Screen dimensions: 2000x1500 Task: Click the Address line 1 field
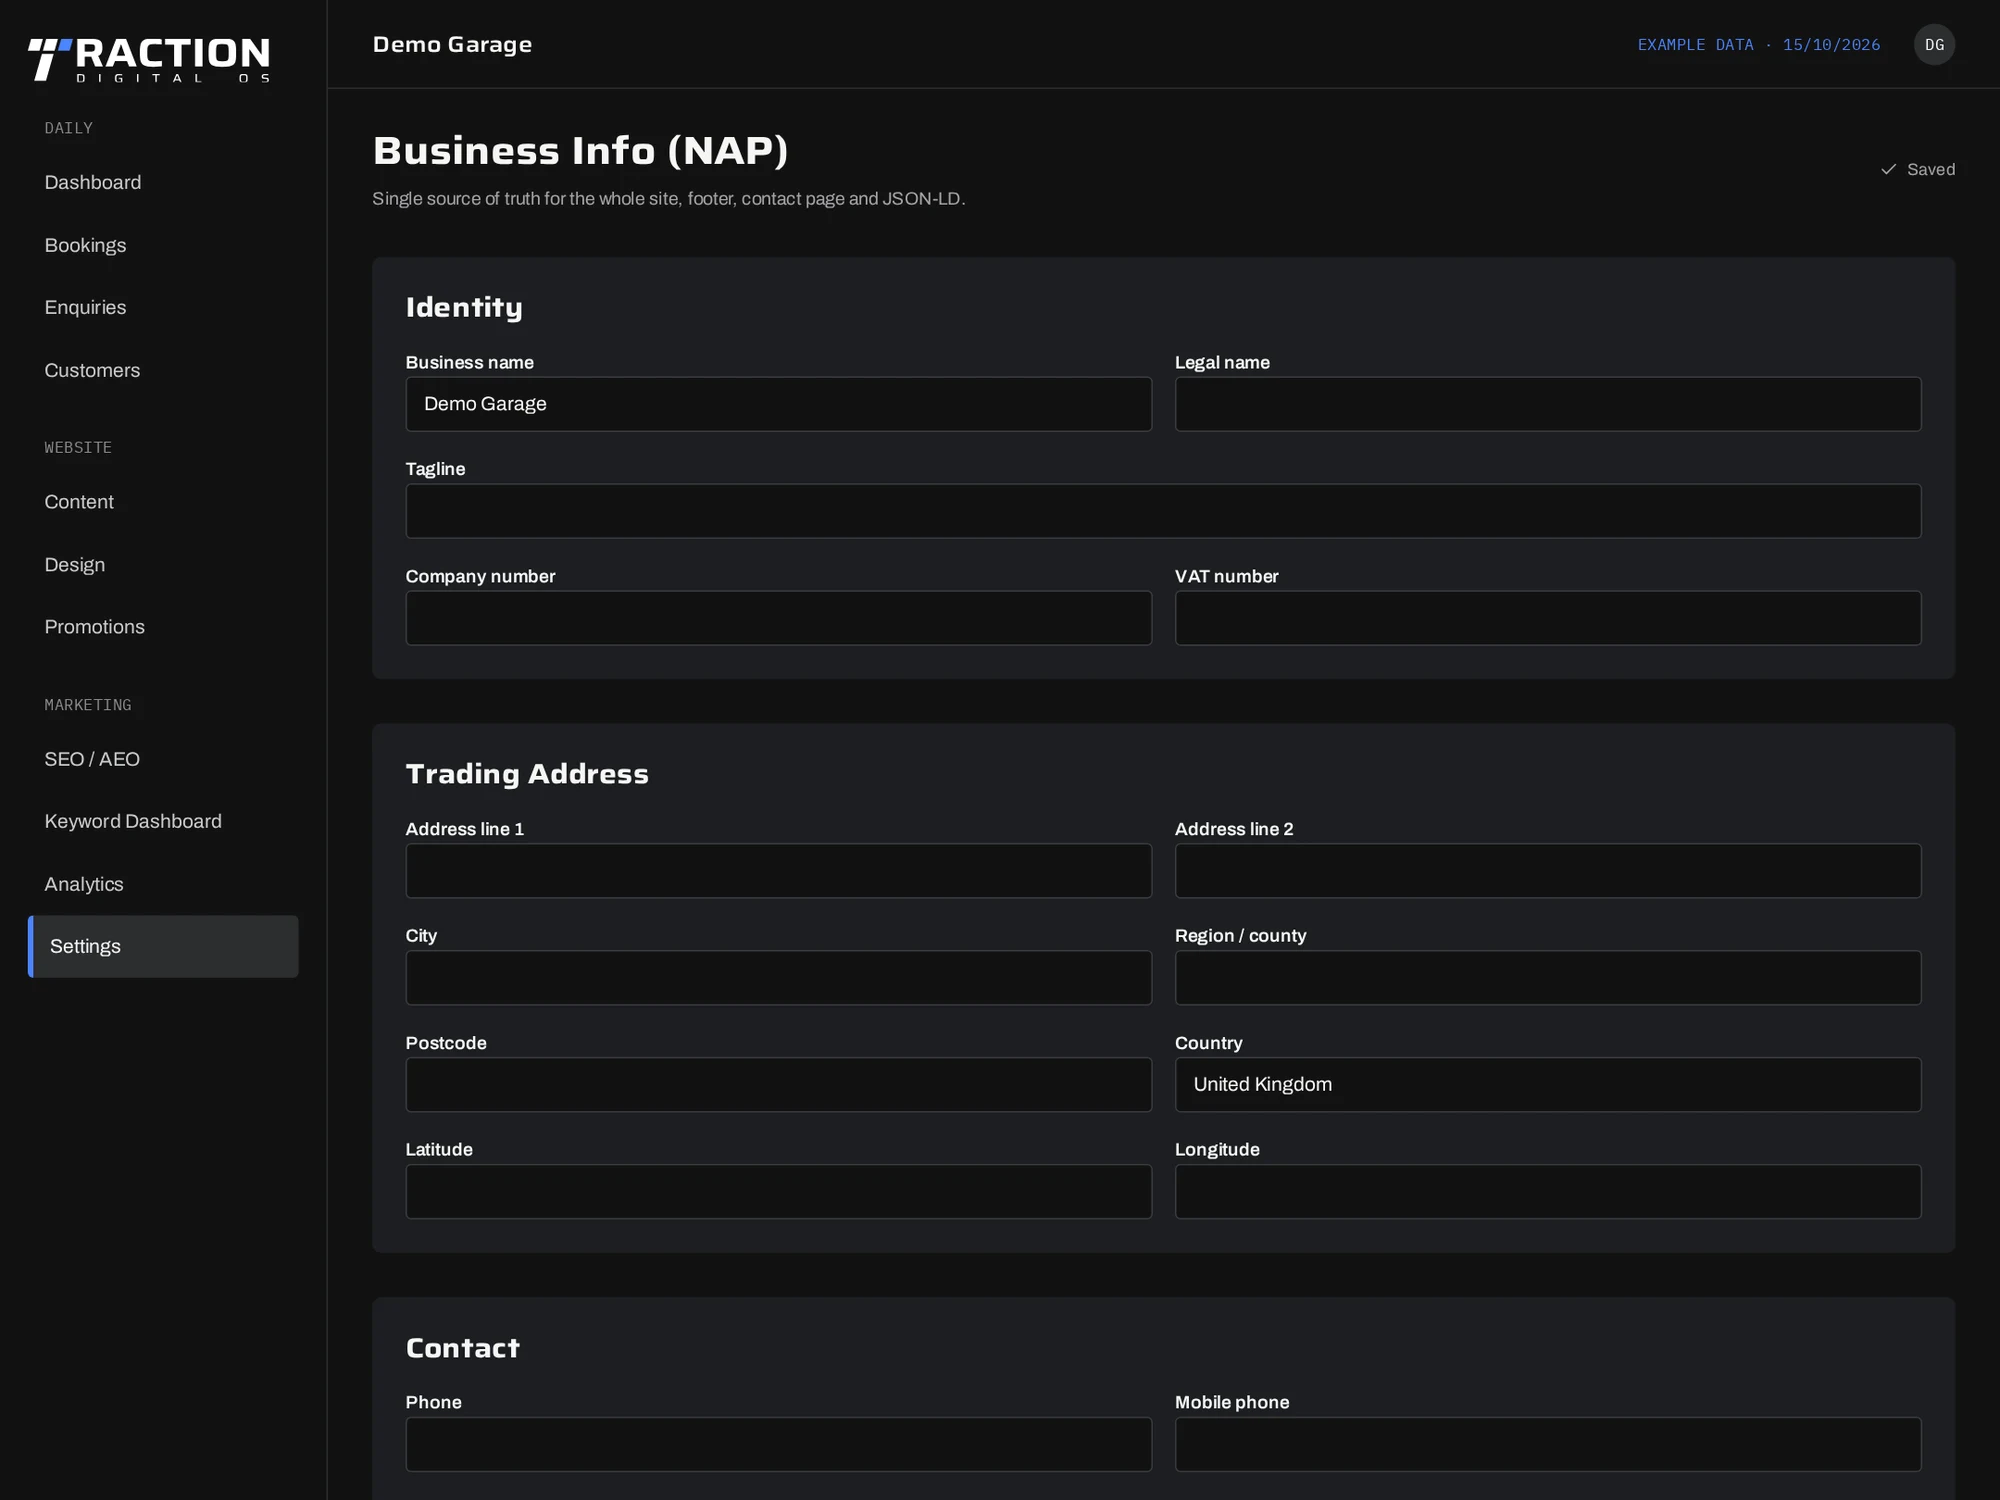(778, 871)
